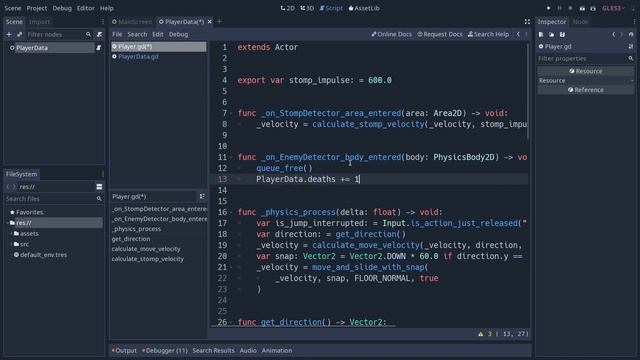Open the Animation bottom panel

(277, 351)
